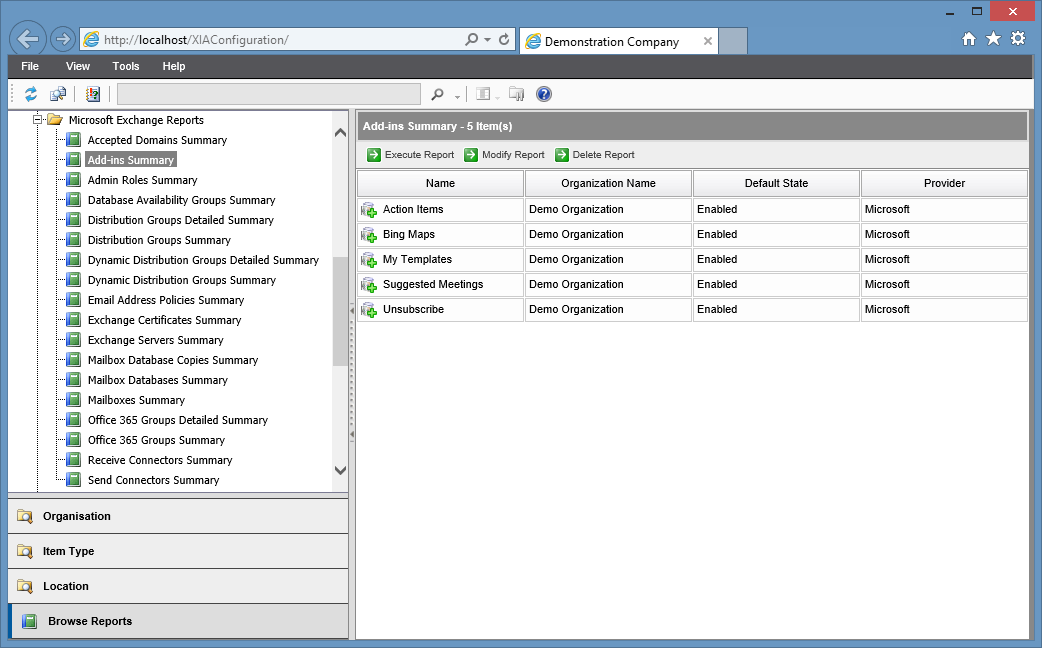Viewport: 1042px width, 648px height.
Task: Click the Mailboxes Summary report icon
Action: click(x=74, y=399)
